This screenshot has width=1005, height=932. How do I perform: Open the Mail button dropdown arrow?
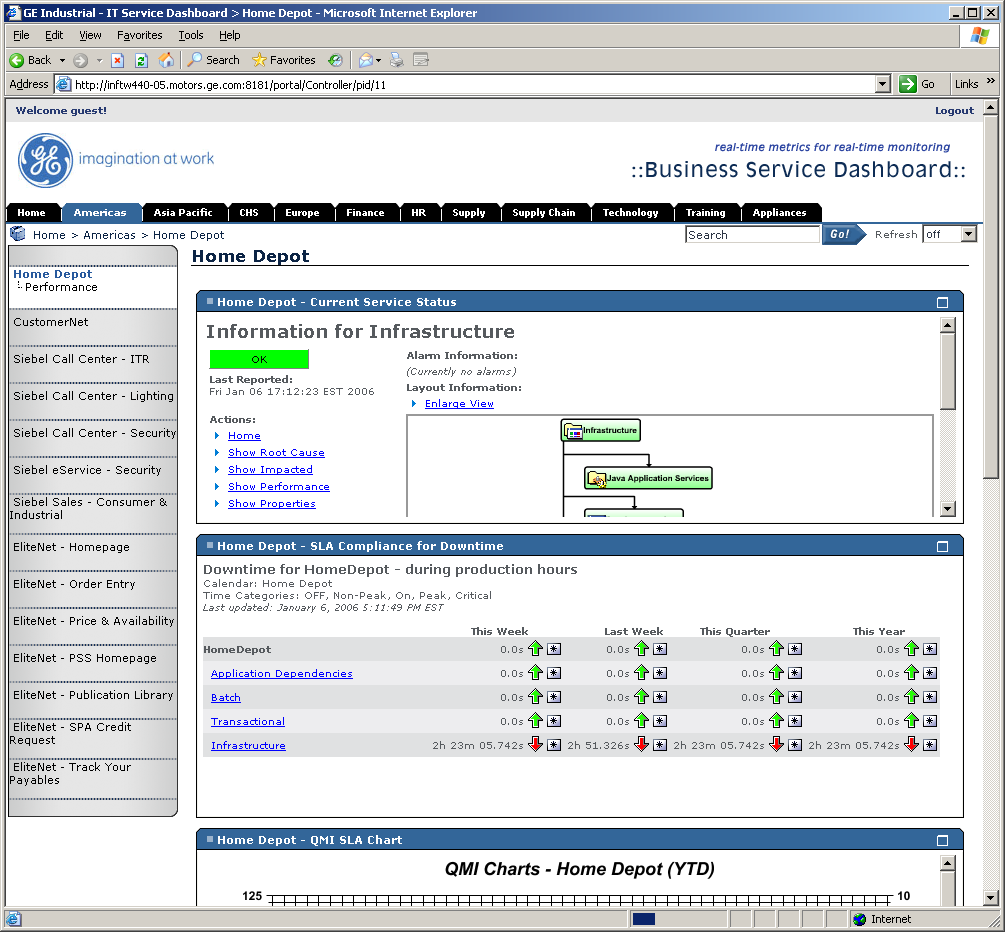point(379,60)
